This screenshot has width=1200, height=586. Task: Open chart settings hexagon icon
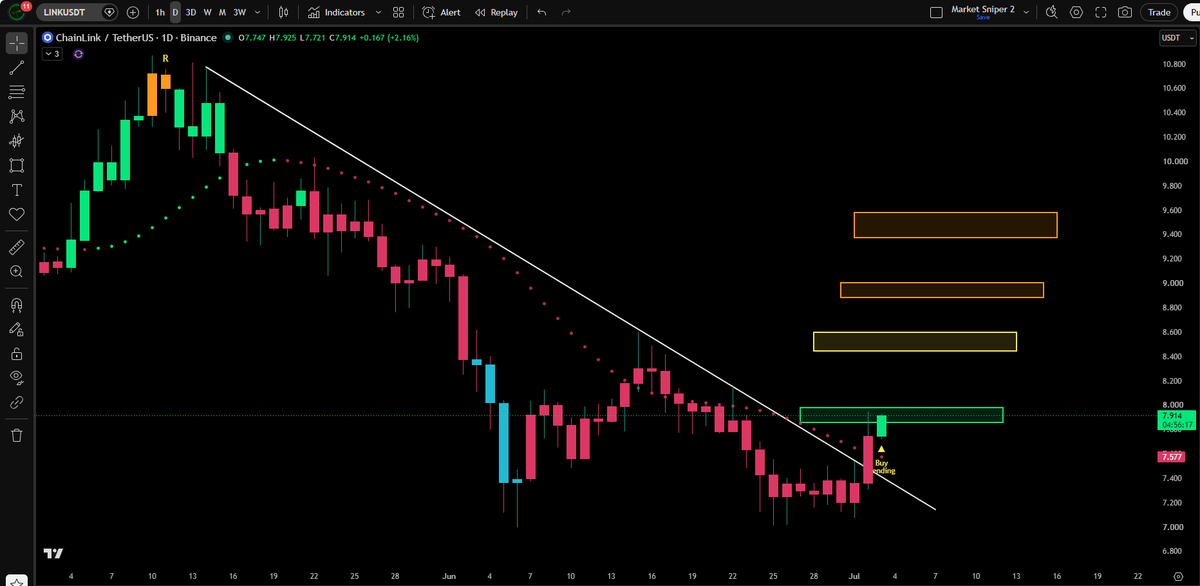(1076, 12)
